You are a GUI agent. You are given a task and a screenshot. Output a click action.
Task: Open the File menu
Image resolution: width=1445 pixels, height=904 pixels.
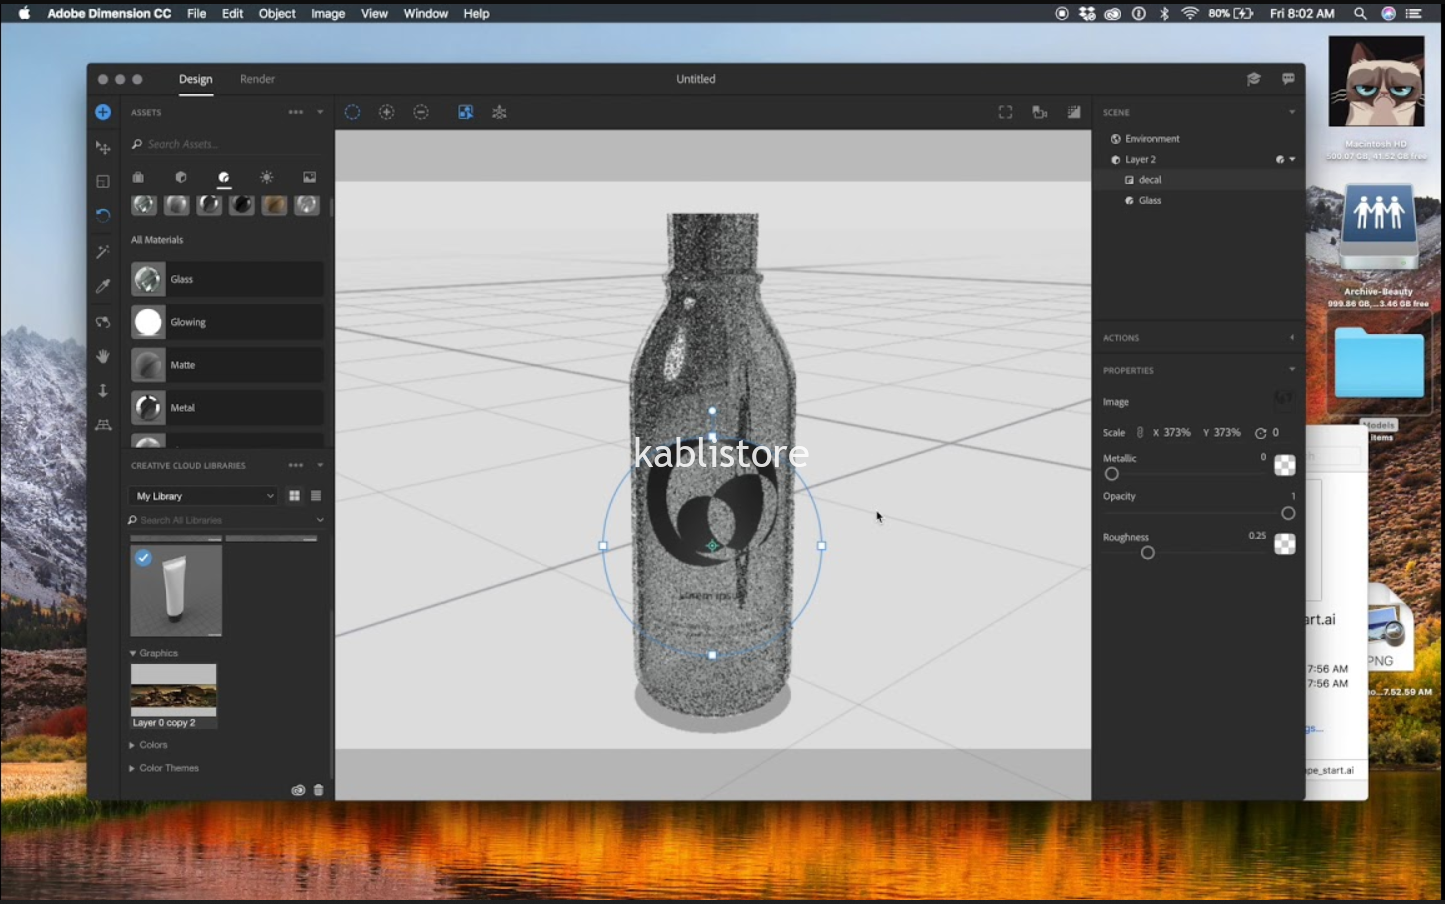(196, 13)
